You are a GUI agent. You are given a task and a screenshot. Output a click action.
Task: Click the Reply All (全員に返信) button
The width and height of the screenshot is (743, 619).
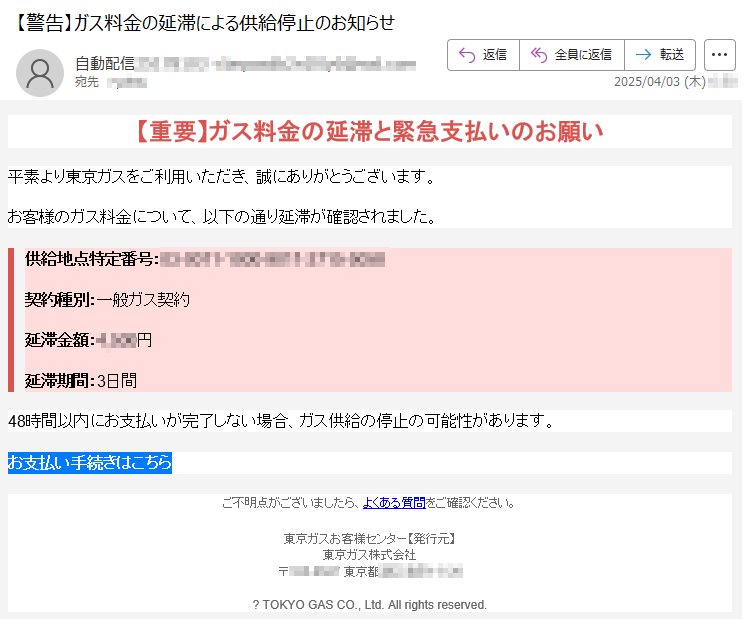pyautogui.click(x=571, y=55)
